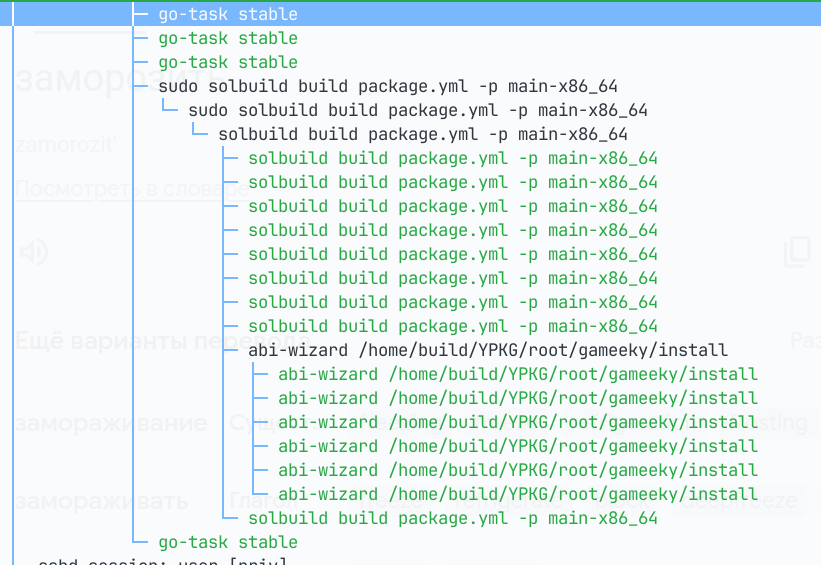The image size is (821, 565).
Task: Click the faded speaker audio icon
Action: click(34, 252)
